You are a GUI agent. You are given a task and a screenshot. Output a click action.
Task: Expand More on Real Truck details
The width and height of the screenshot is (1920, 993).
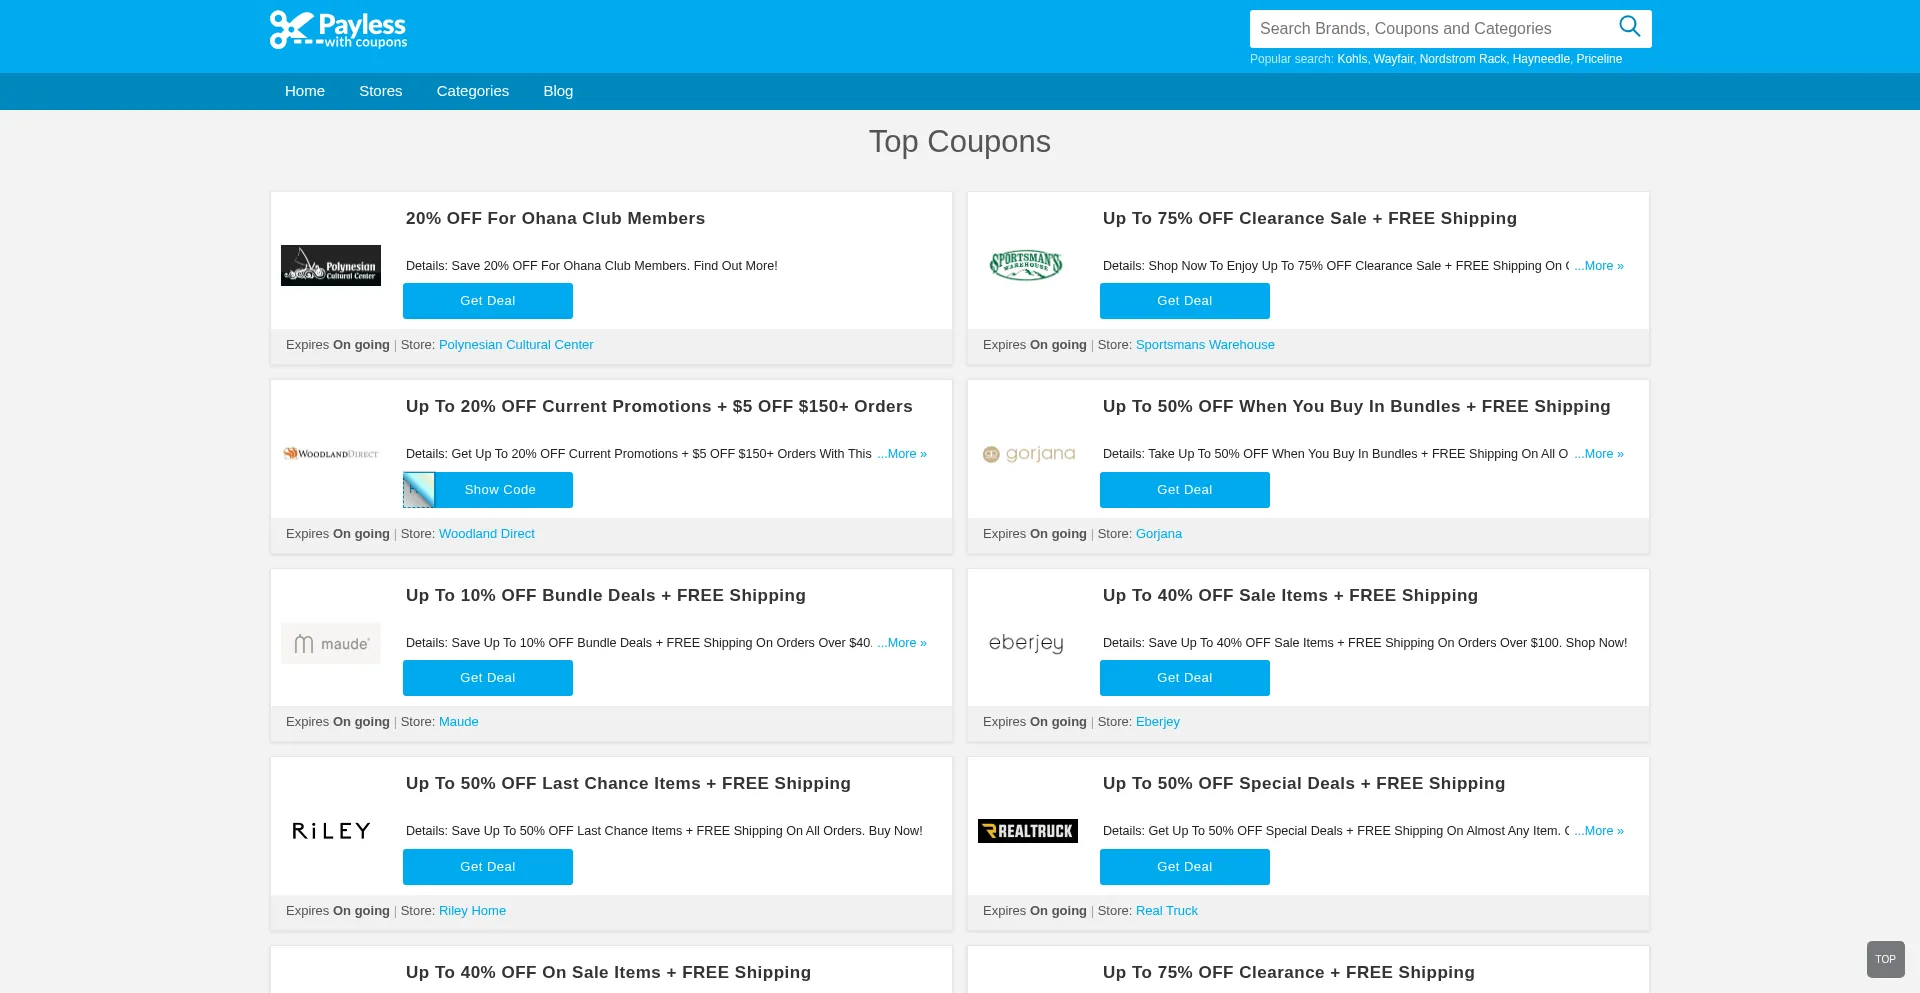click(1599, 831)
